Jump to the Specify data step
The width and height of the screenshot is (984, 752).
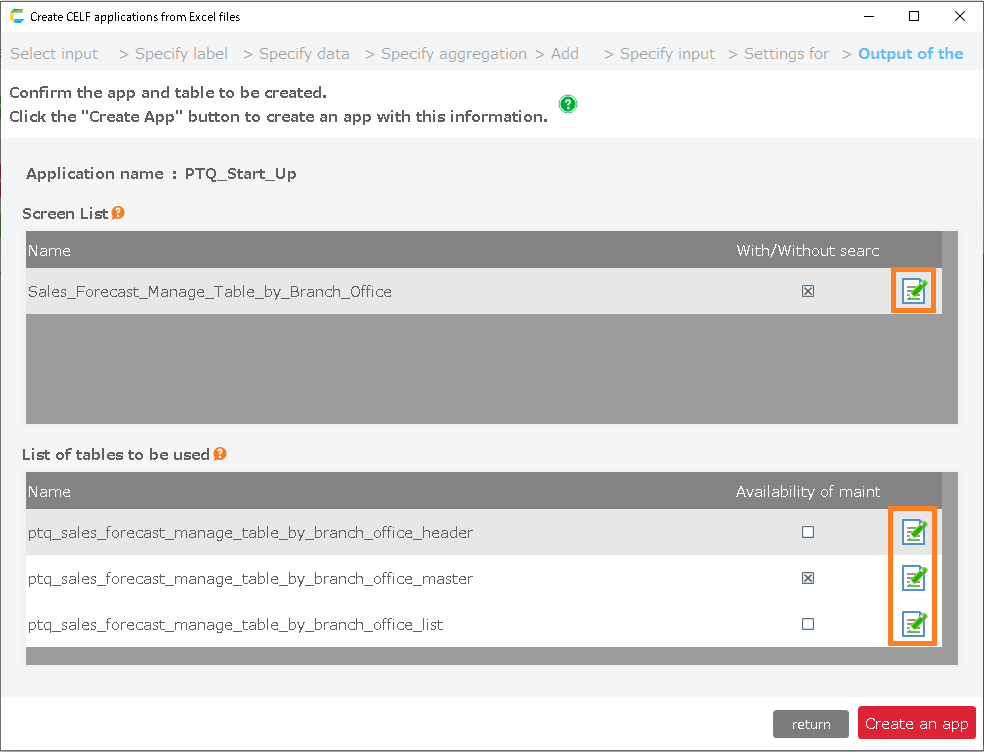(304, 54)
